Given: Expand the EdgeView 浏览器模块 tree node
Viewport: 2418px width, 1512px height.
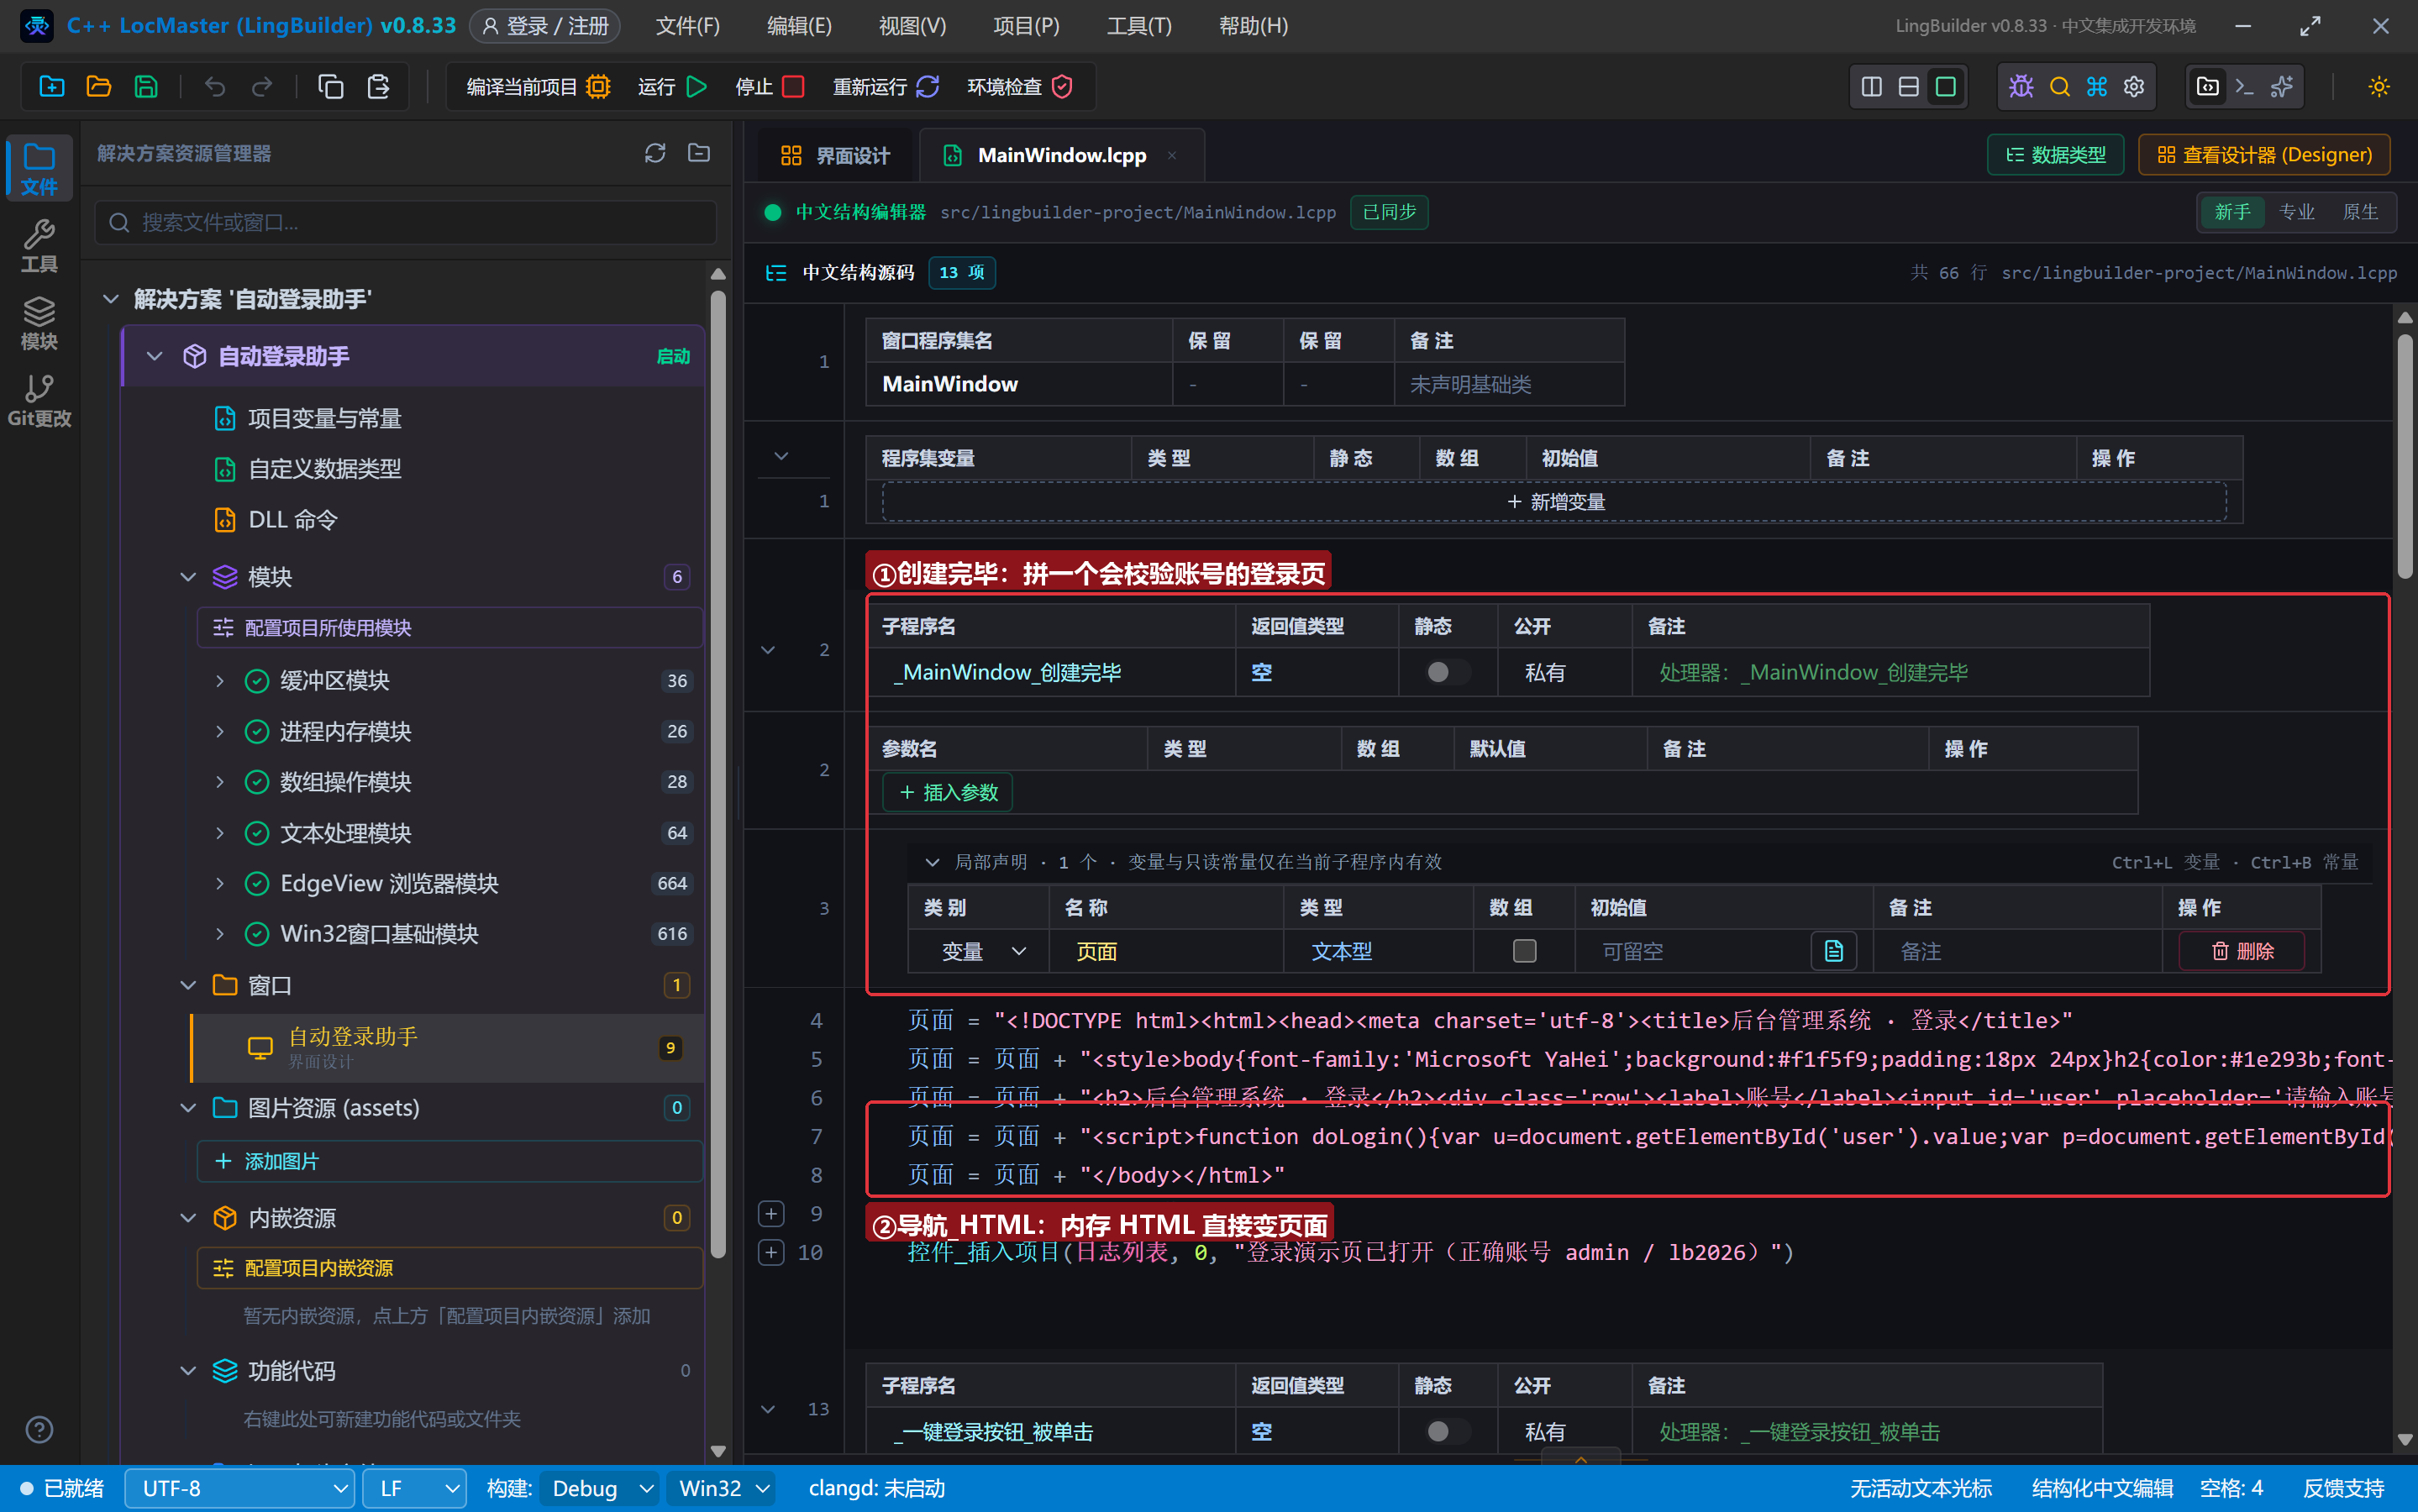Looking at the screenshot, I should (219, 883).
